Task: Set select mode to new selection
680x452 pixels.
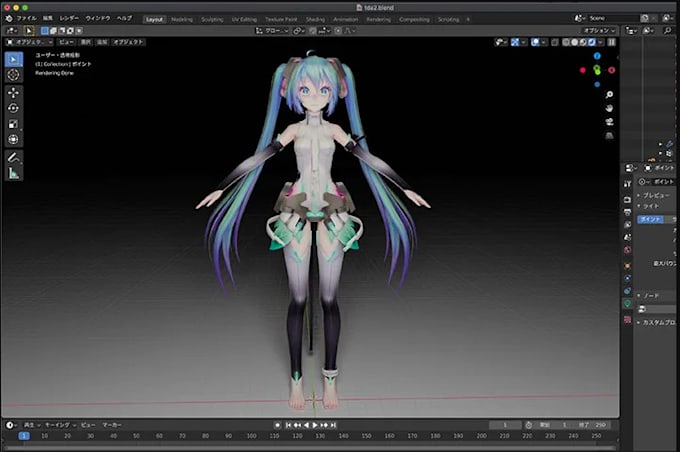Action: point(45,31)
